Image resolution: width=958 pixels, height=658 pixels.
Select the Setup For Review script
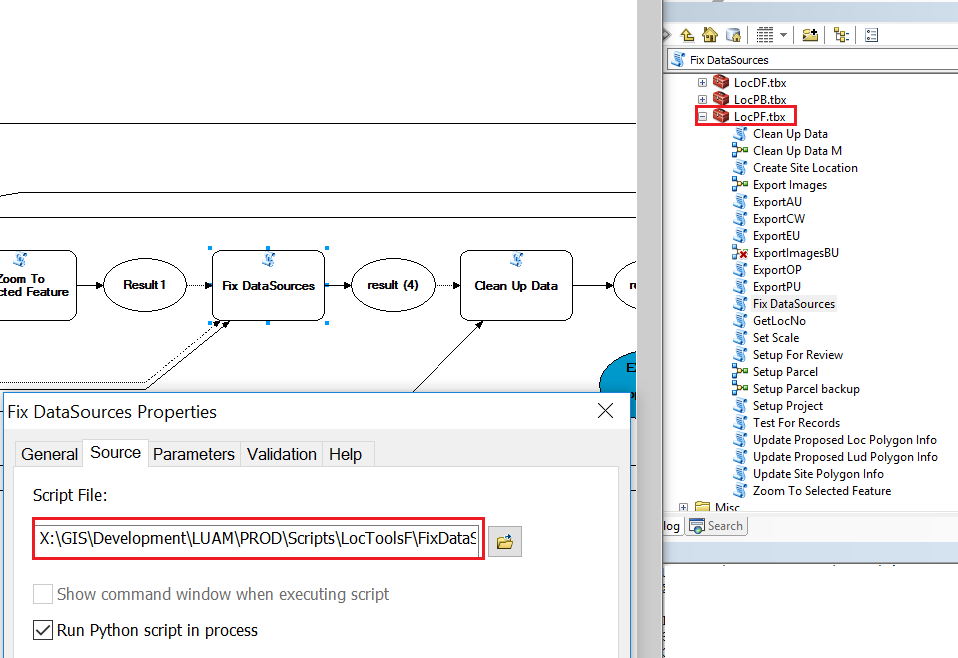coord(797,355)
